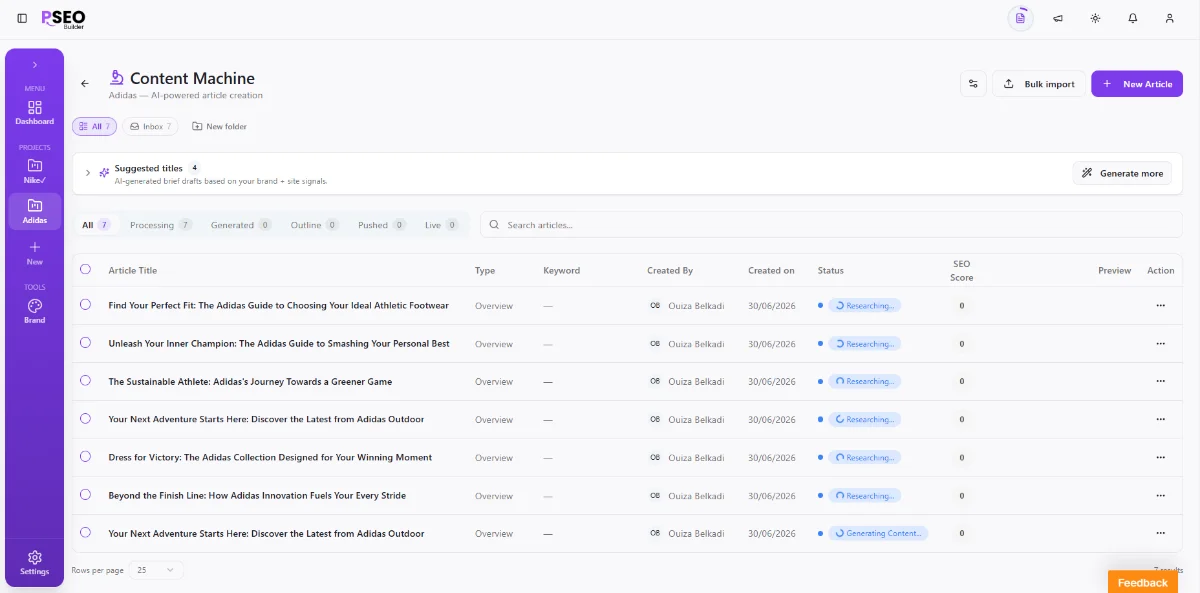Expand the purple sidebar with chevron

pos(35,65)
